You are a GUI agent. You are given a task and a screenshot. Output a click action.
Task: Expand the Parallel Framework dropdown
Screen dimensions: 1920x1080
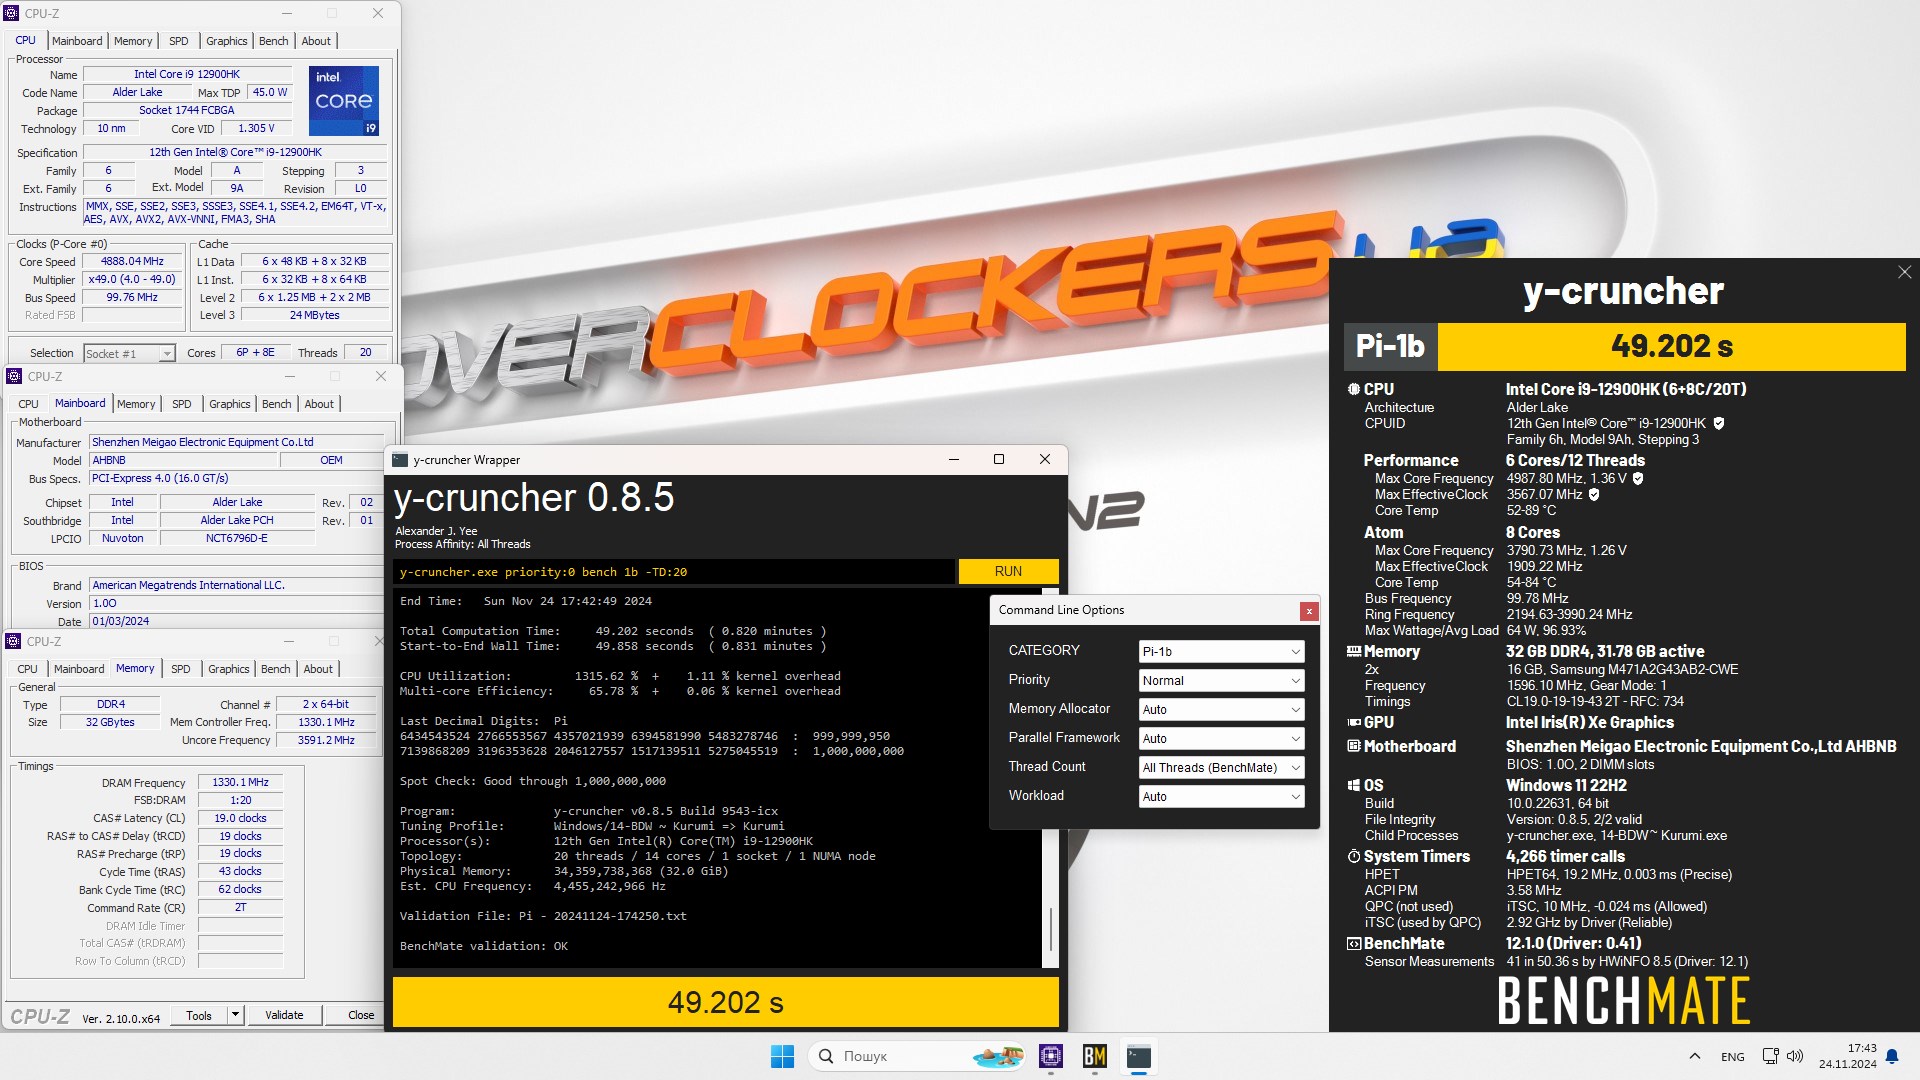[x=1221, y=738]
